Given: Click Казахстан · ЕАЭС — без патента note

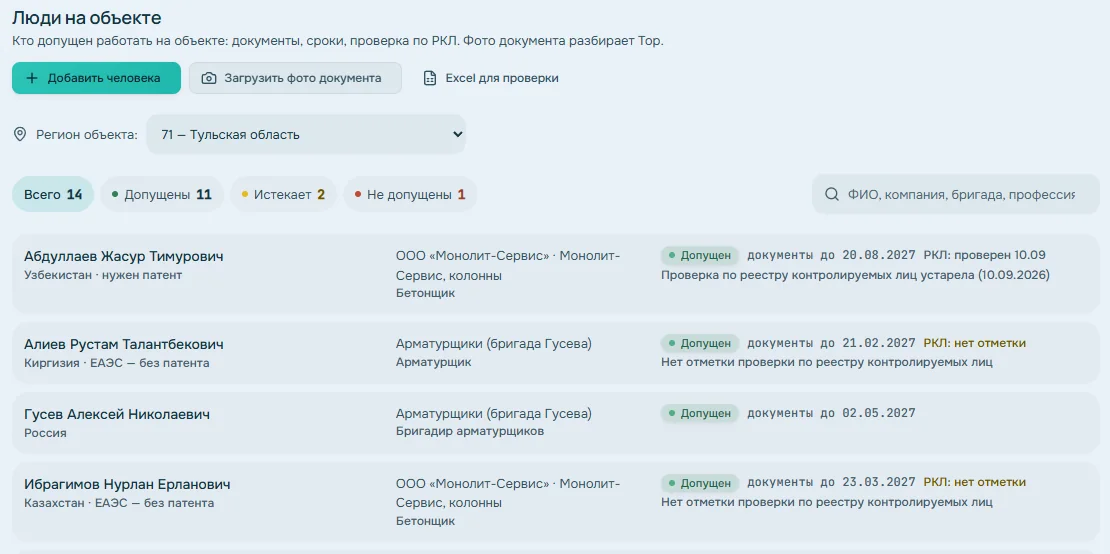Looking at the screenshot, I should pos(119,503).
